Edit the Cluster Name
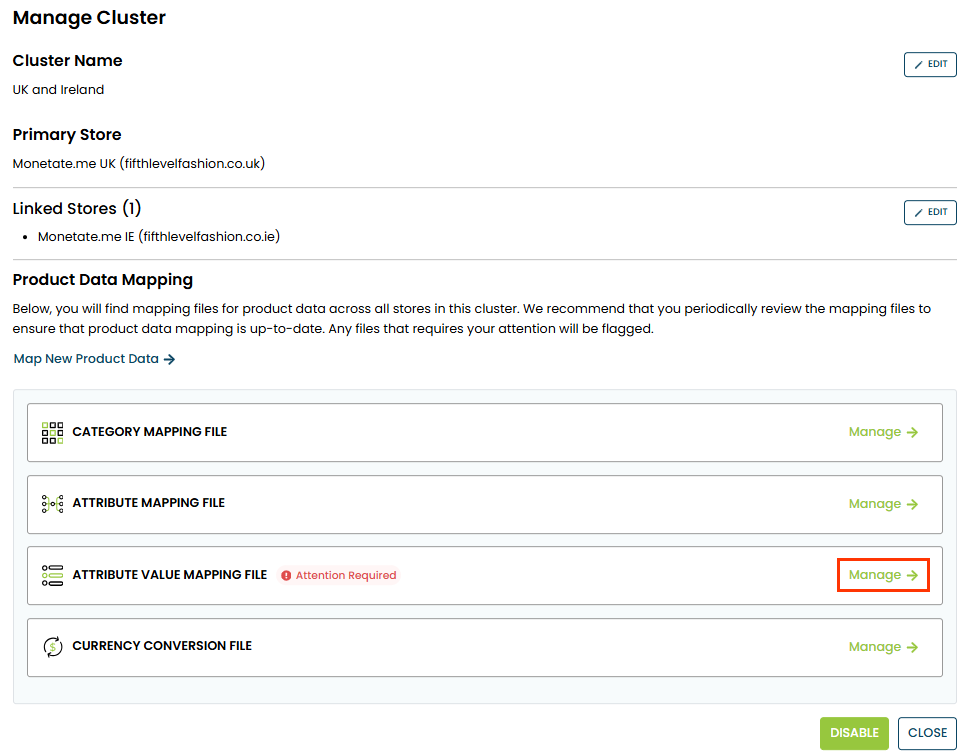The width and height of the screenshot is (969, 754). (x=930, y=64)
